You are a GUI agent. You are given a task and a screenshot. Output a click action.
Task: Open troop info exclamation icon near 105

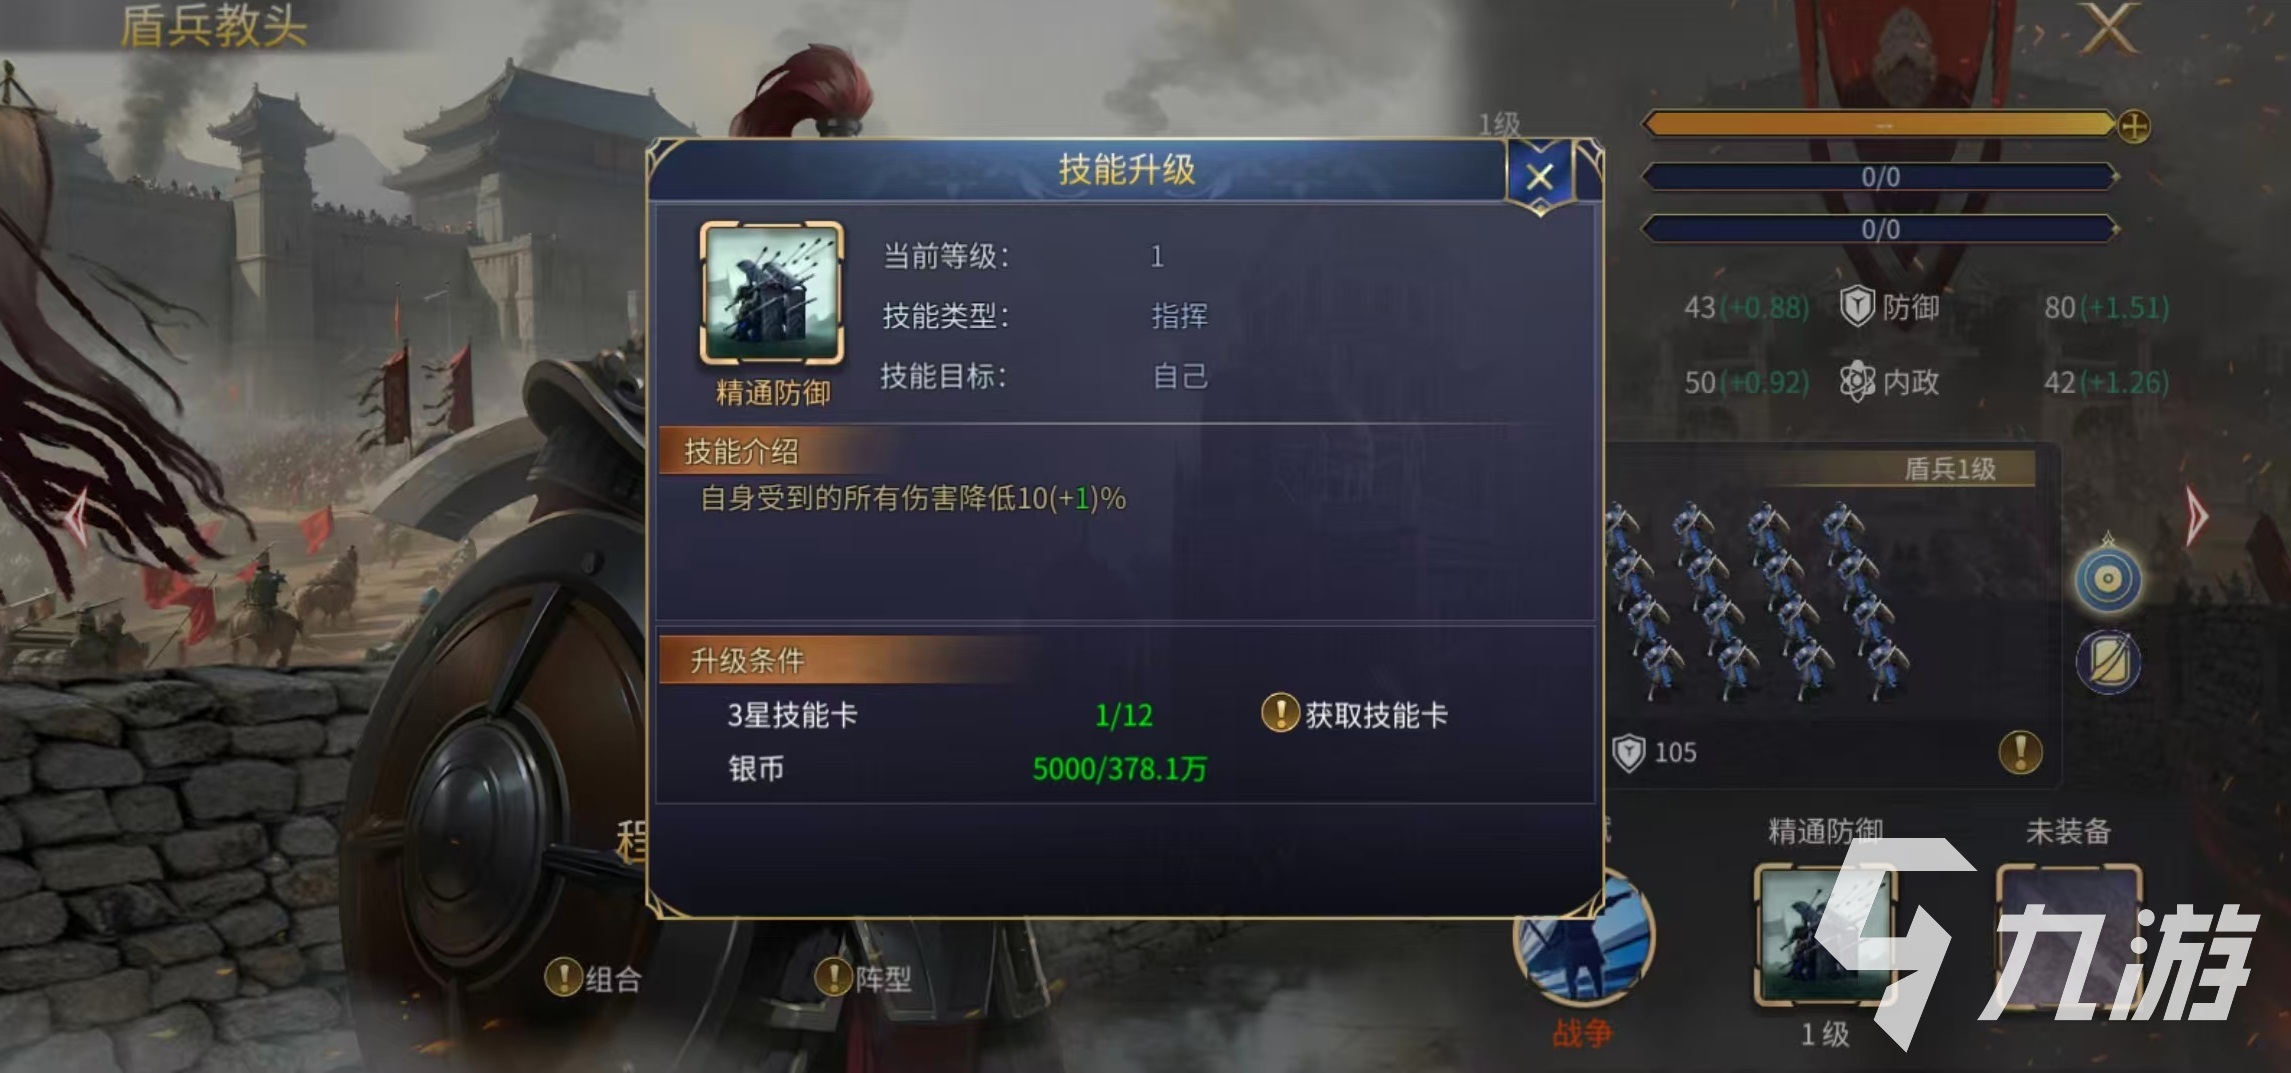(x=2020, y=752)
